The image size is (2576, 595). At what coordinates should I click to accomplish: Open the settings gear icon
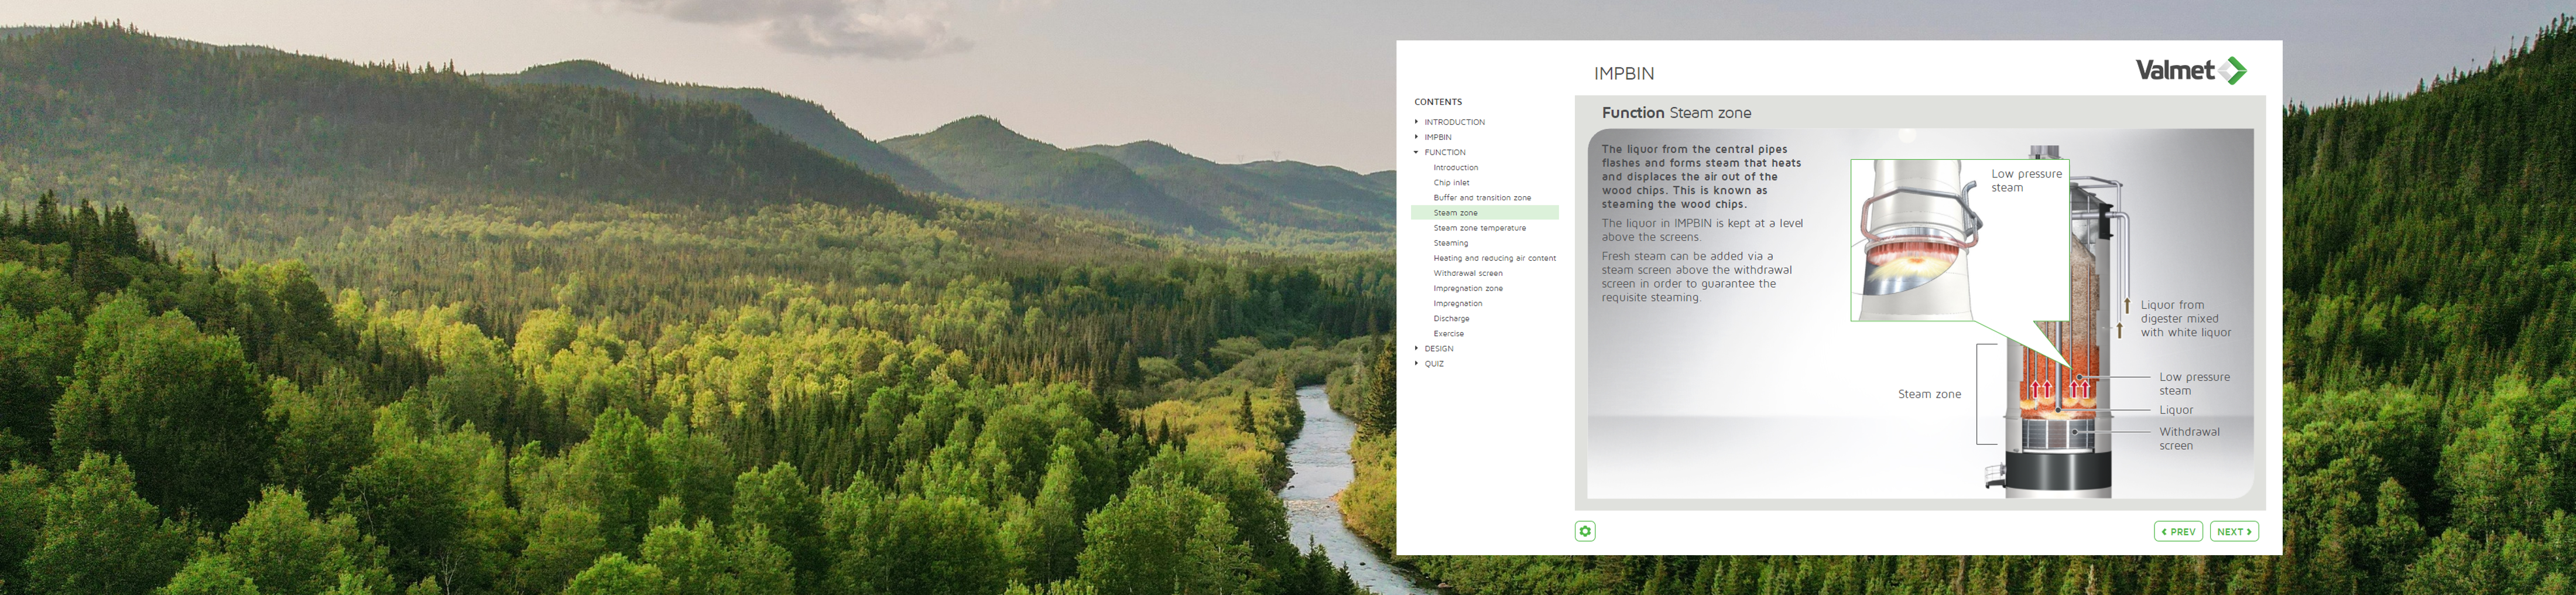click(x=1585, y=531)
